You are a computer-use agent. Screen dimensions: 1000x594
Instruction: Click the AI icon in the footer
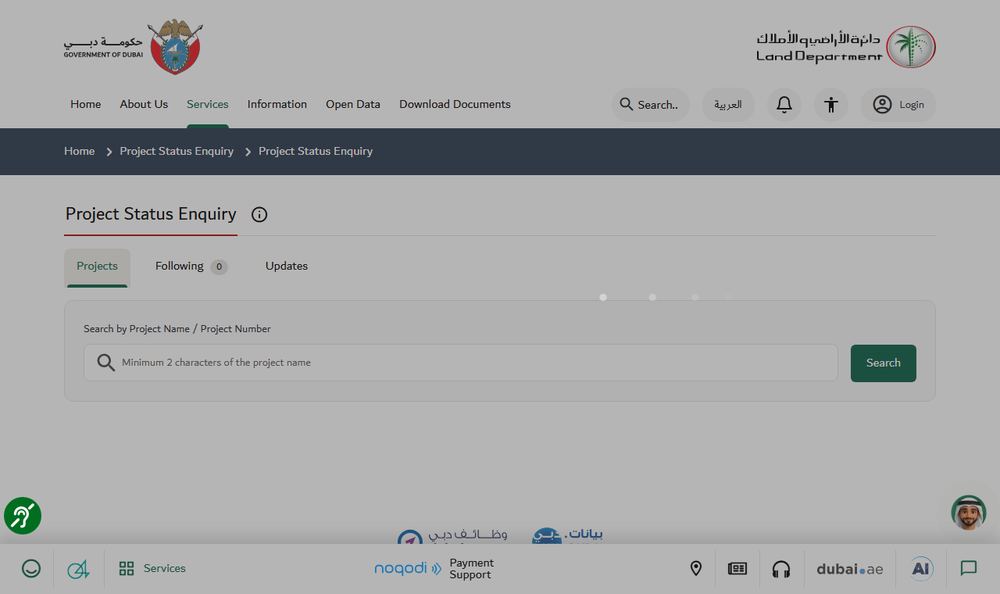tap(920, 568)
